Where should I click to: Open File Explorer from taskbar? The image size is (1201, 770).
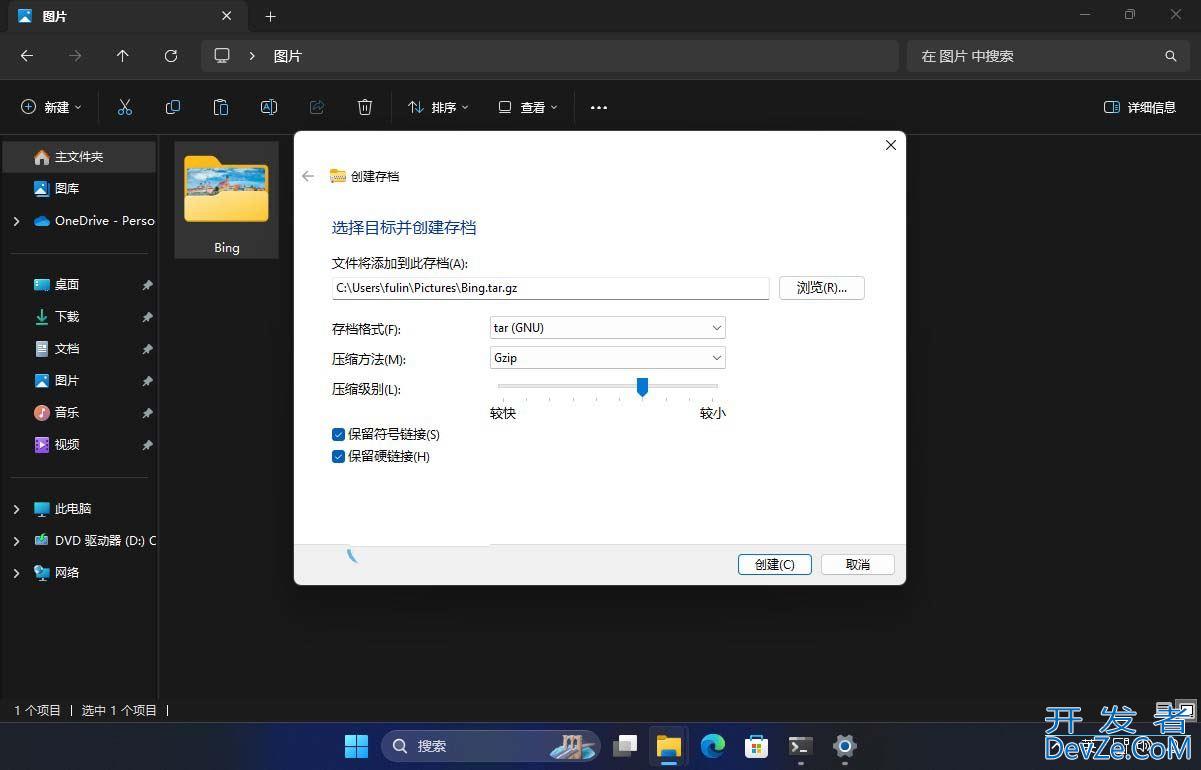click(x=668, y=746)
